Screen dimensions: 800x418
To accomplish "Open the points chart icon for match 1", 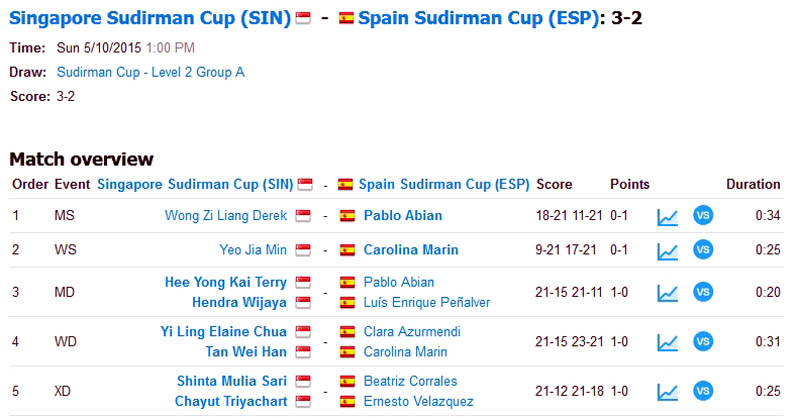I will (x=667, y=217).
